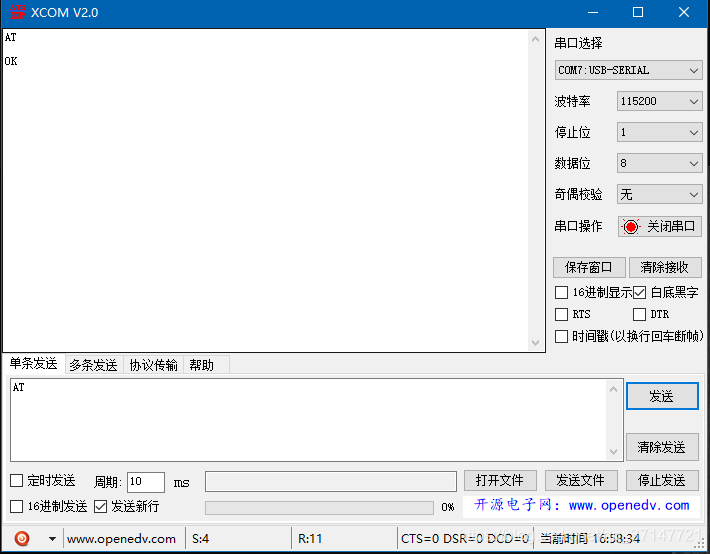Enable the 定时发送 checkbox
Image resolution: width=710 pixels, height=554 pixels.
(x=16, y=480)
